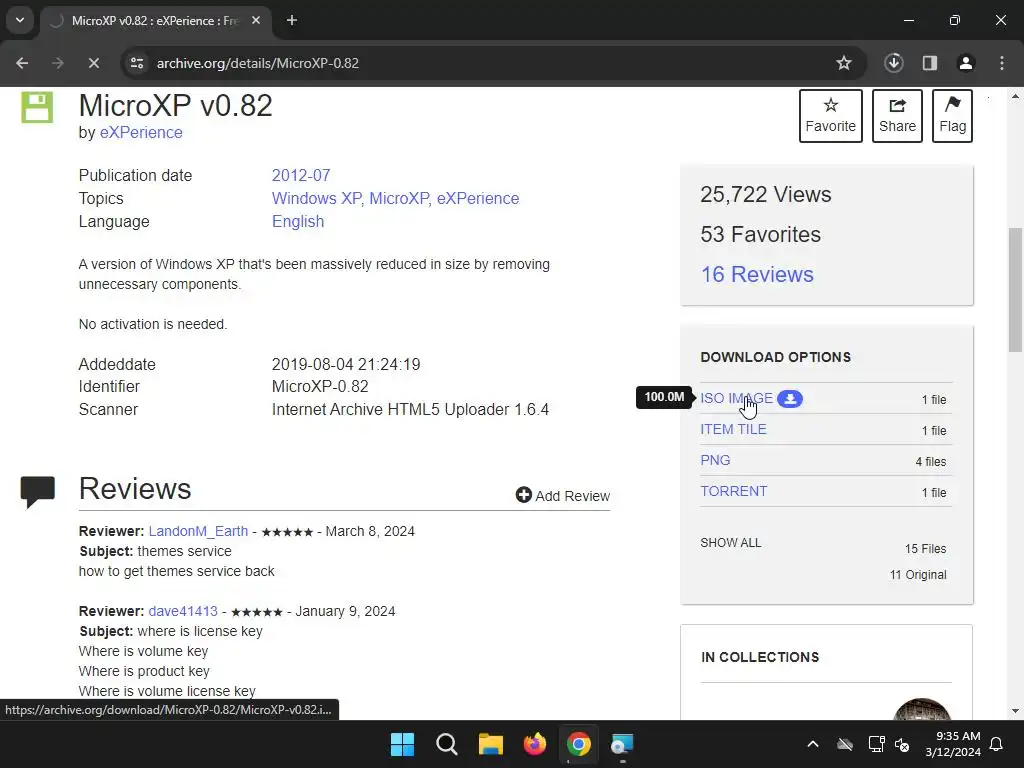
Task: Open the English language link
Action: pyautogui.click(x=298, y=221)
